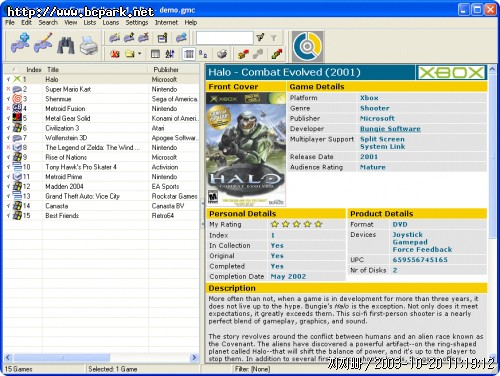Click the checkmark status of Civilization 3
Screen dimensions: 500x376
tap(8, 128)
